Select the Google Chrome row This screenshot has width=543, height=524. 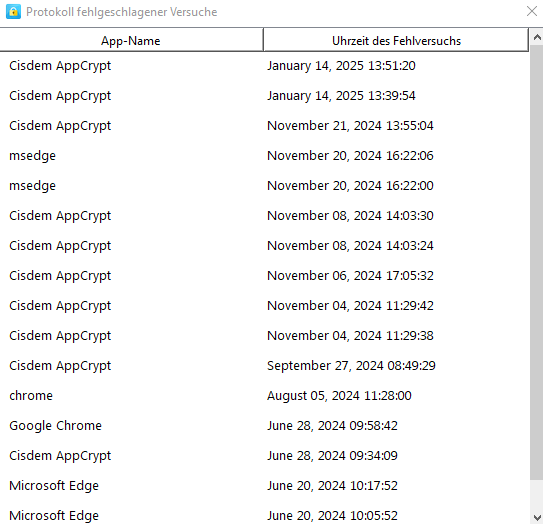[264, 426]
